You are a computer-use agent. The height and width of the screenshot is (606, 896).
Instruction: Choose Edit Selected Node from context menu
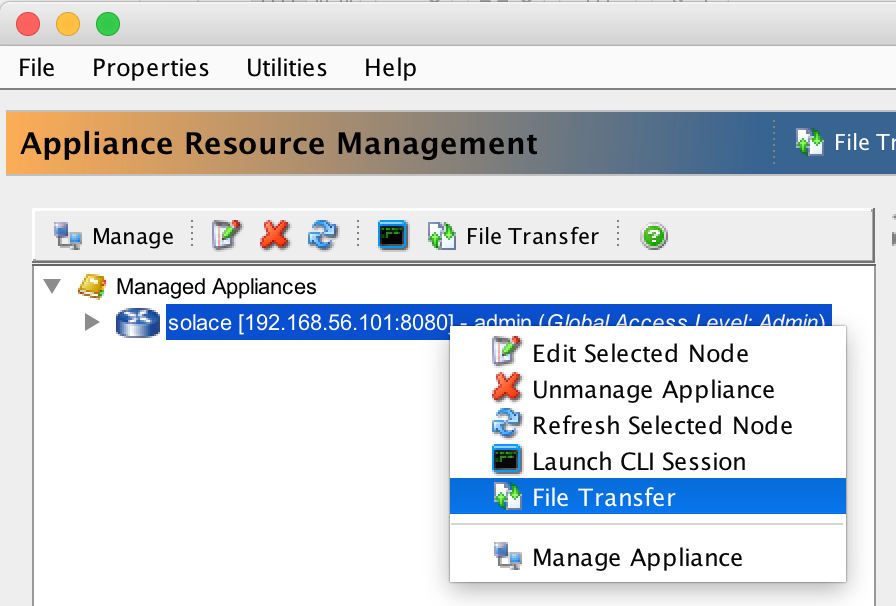click(x=648, y=353)
